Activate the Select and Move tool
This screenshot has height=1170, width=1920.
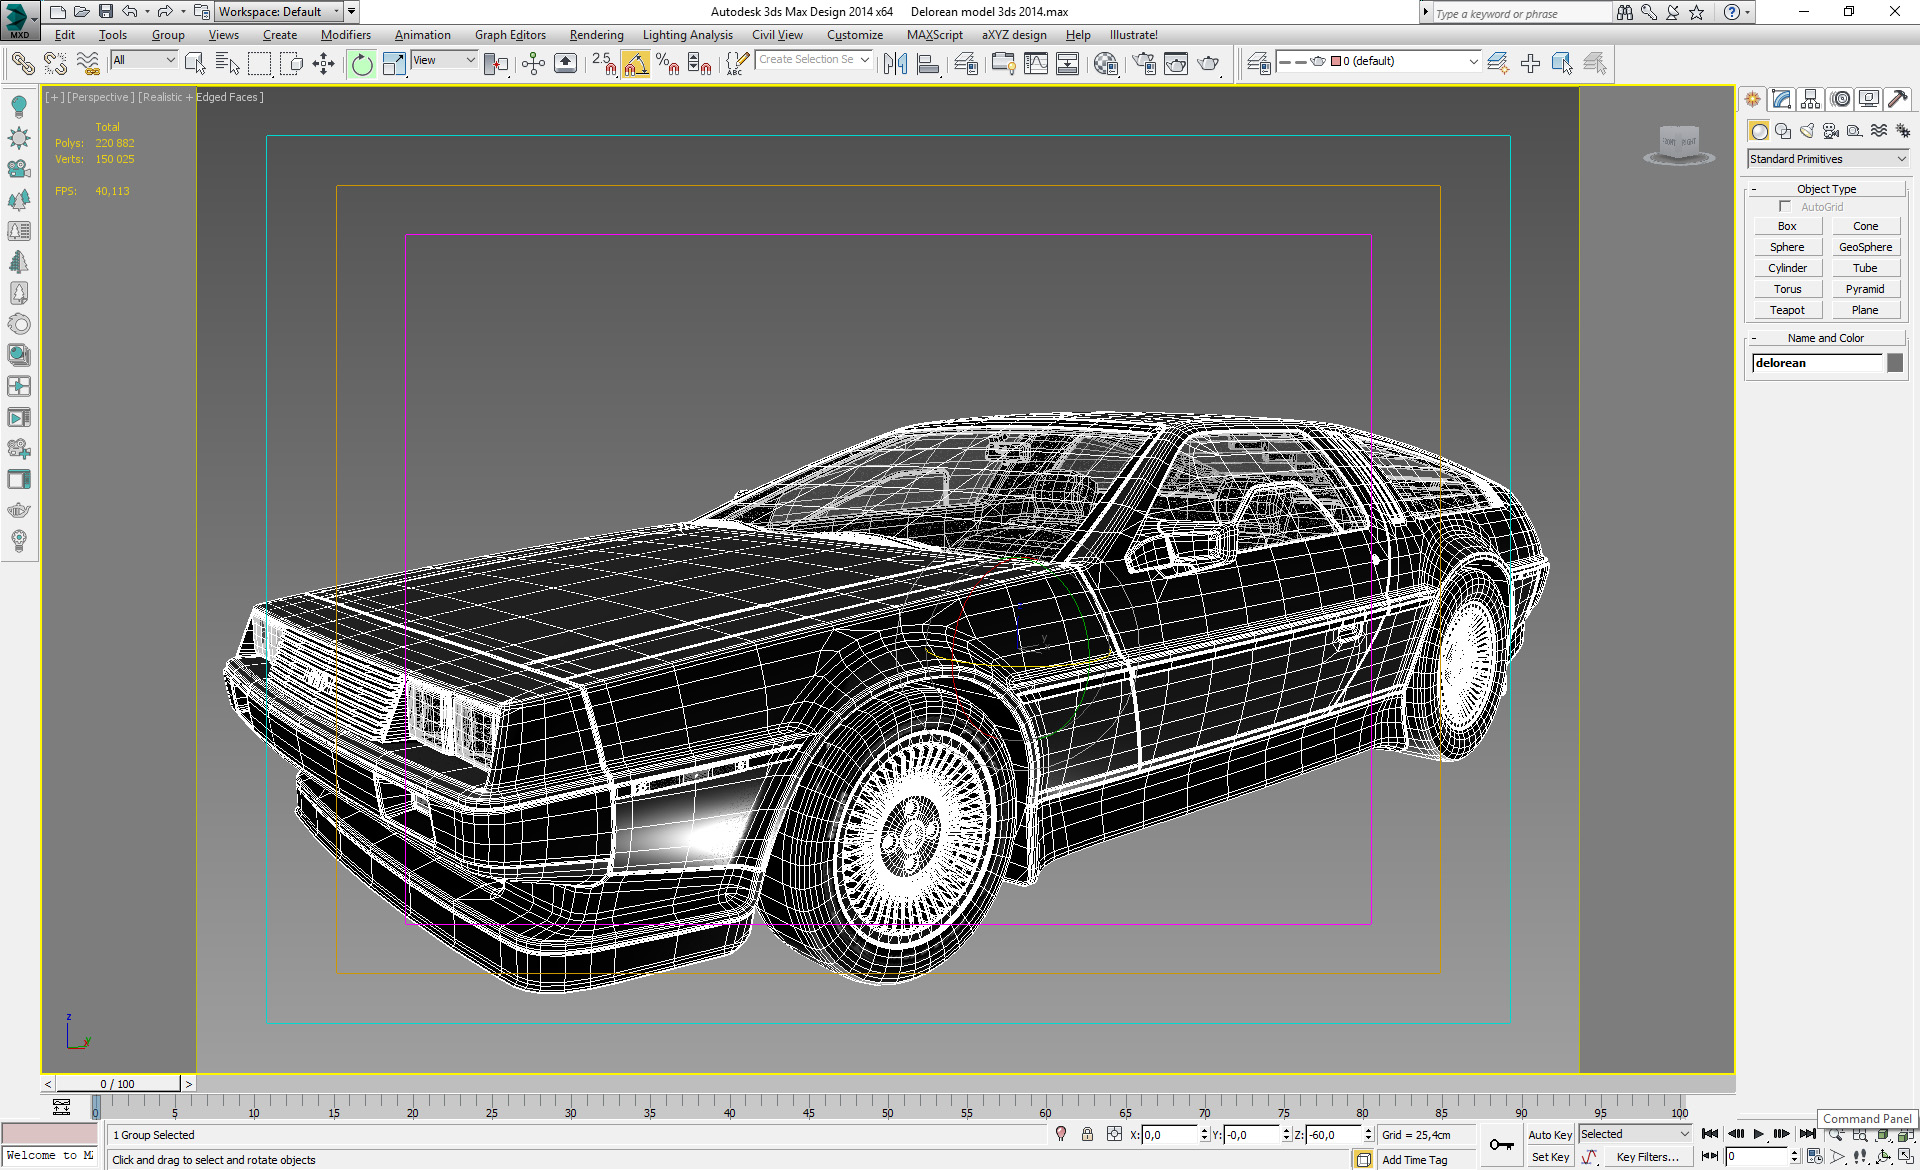323,64
